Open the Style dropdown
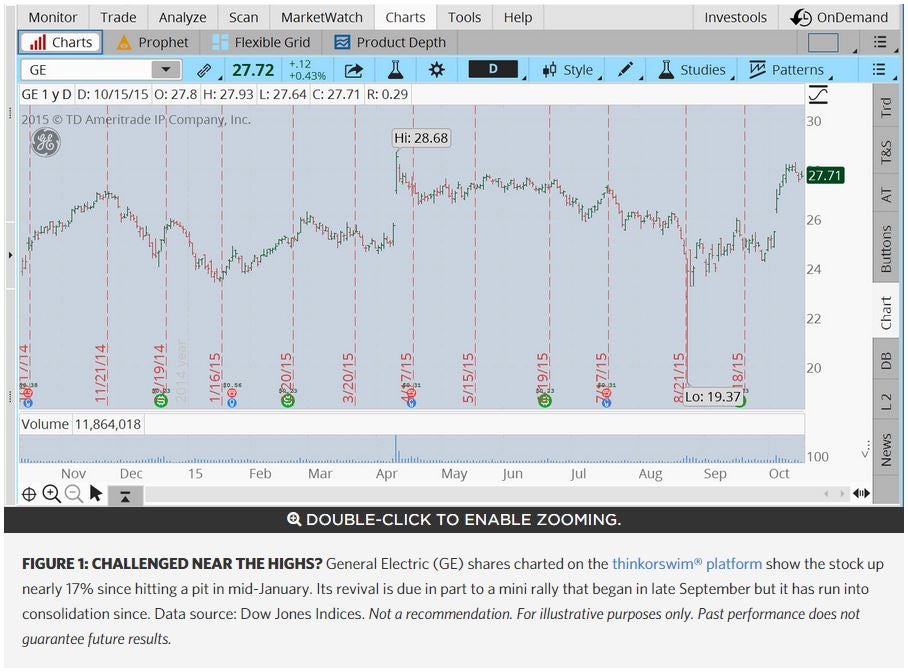Image resolution: width=908 pixels, height=672 pixels. pyautogui.click(x=572, y=70)
